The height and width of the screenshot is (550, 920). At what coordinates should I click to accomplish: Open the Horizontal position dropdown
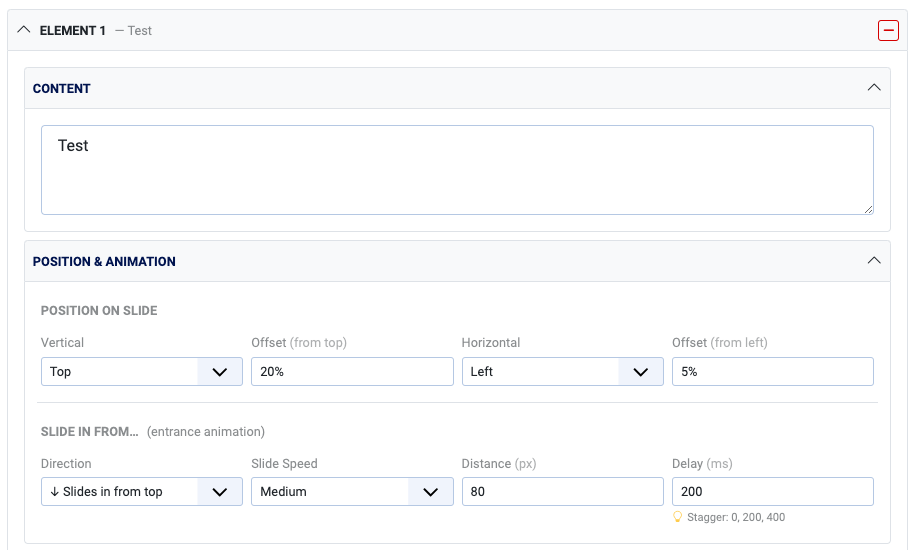(x=562, y=372)
